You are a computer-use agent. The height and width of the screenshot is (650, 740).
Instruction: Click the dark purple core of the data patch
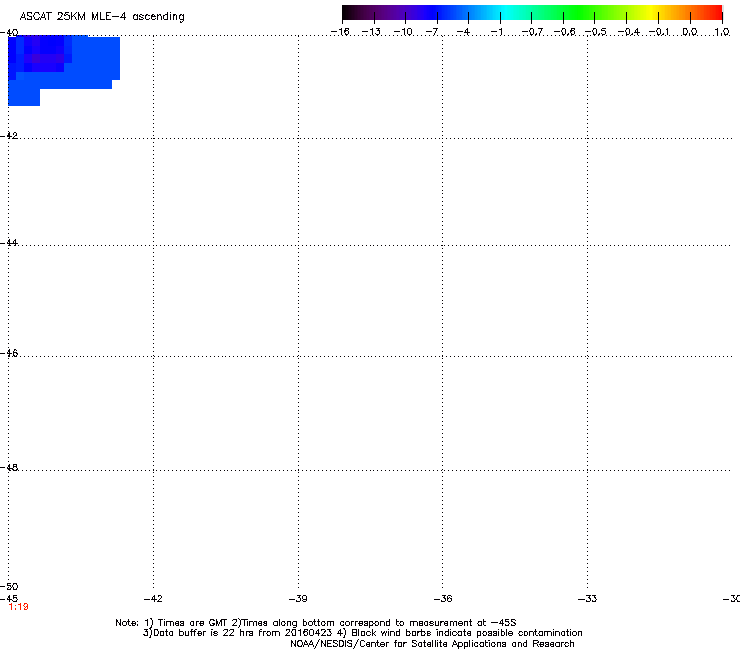[x=44, y=59]
